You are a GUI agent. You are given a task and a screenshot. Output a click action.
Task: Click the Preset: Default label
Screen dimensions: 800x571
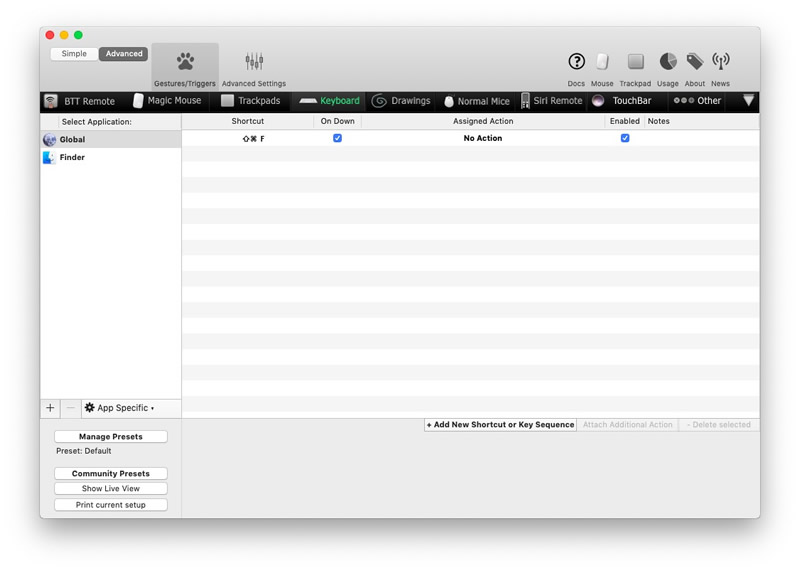[x=84, y=451]
